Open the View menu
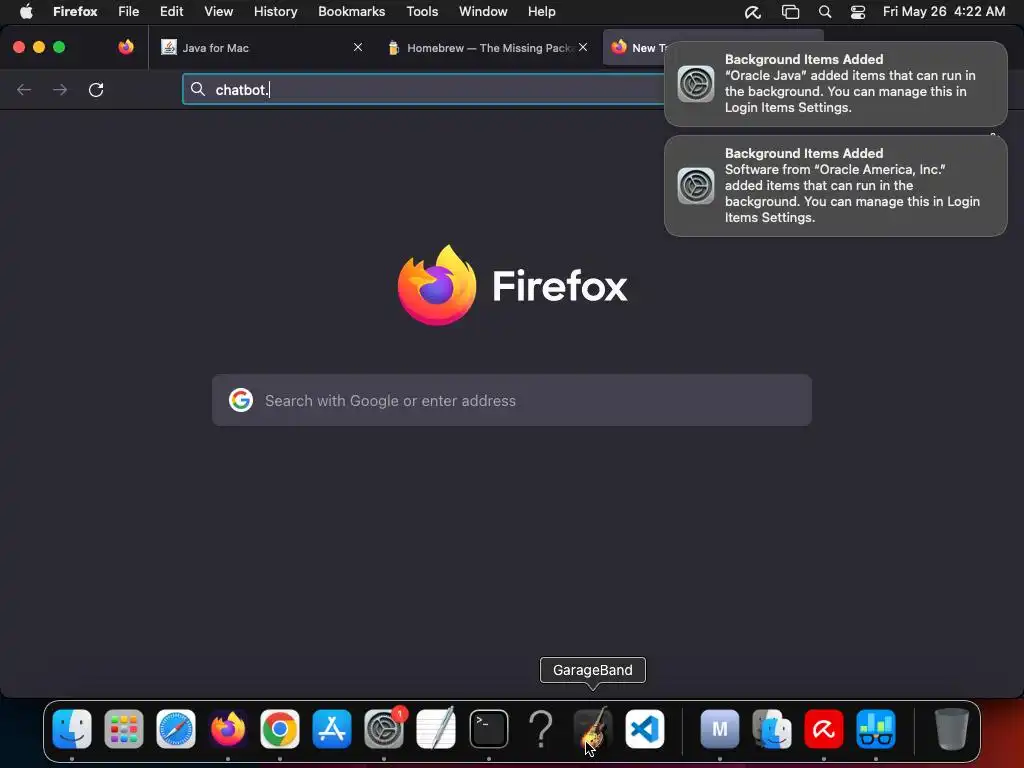Image resolution: width=1024 pixels, height=768 pixels. coord(218,11)
